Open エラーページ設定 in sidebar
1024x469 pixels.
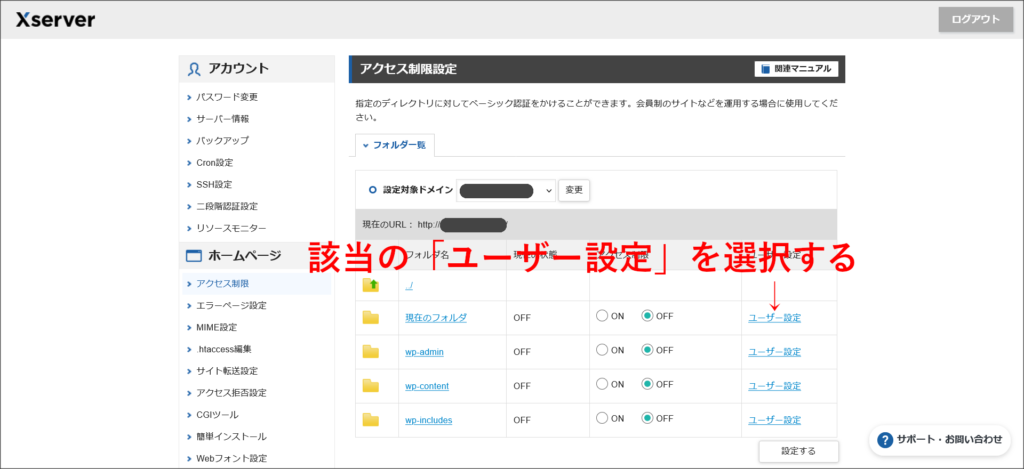[231, 306]
